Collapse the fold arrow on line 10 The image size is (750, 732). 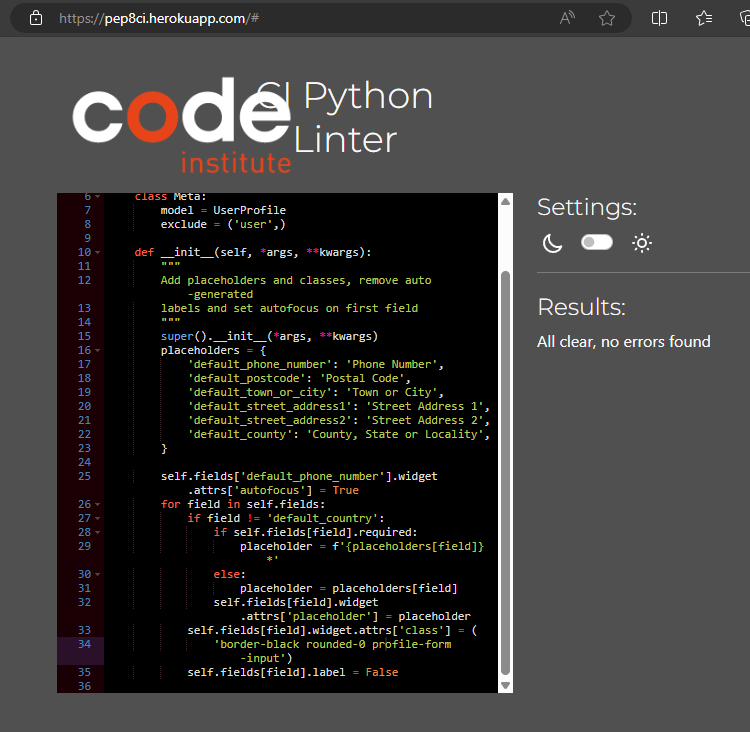98,252
